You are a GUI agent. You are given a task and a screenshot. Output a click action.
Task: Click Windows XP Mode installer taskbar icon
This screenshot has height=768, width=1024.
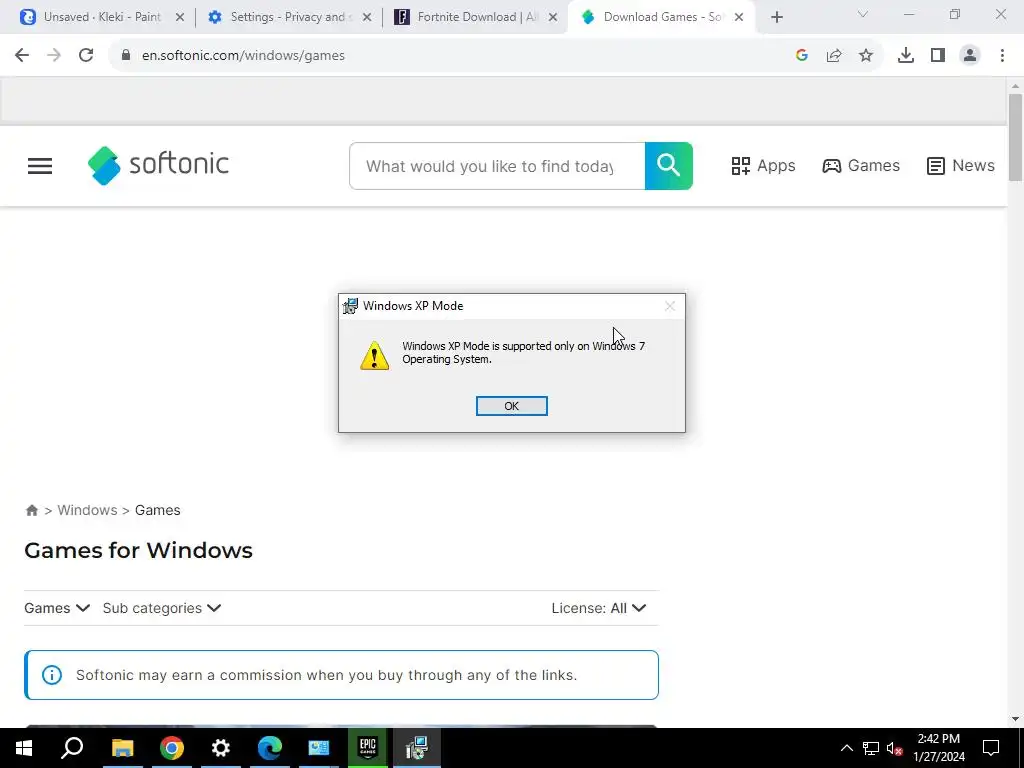coord(417,748)
